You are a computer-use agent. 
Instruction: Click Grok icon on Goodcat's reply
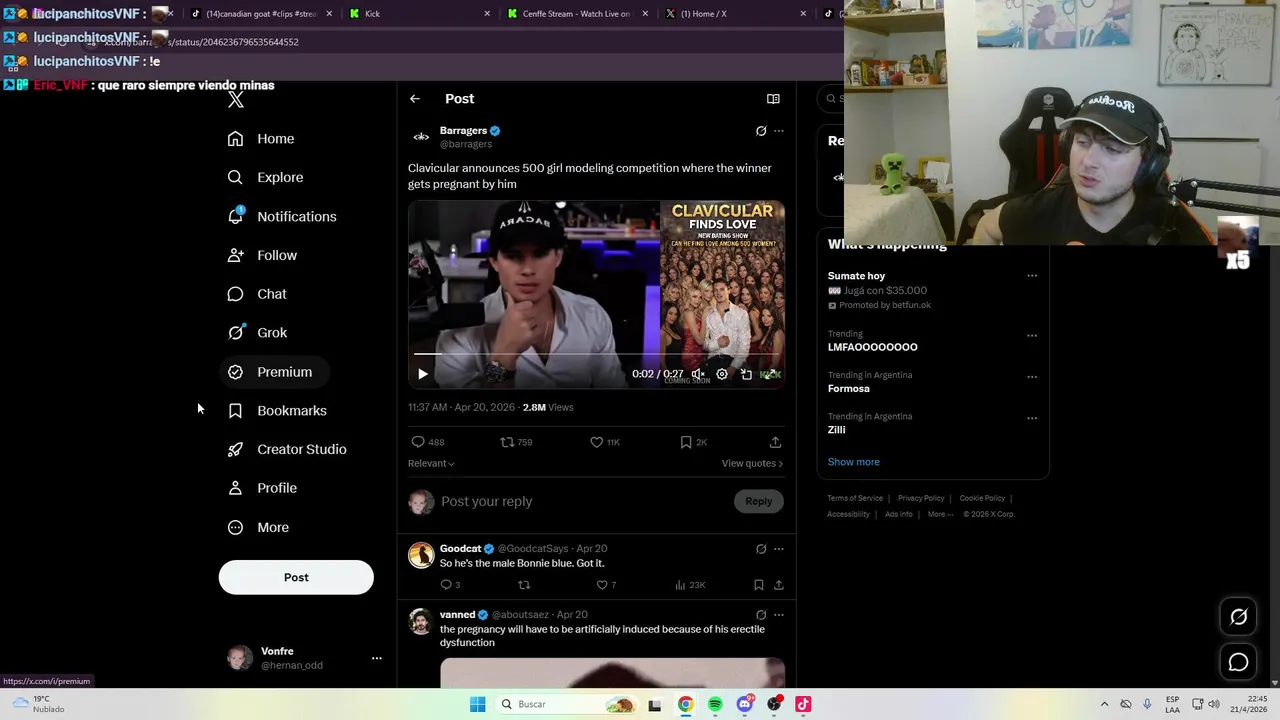(x=761, y=549)
